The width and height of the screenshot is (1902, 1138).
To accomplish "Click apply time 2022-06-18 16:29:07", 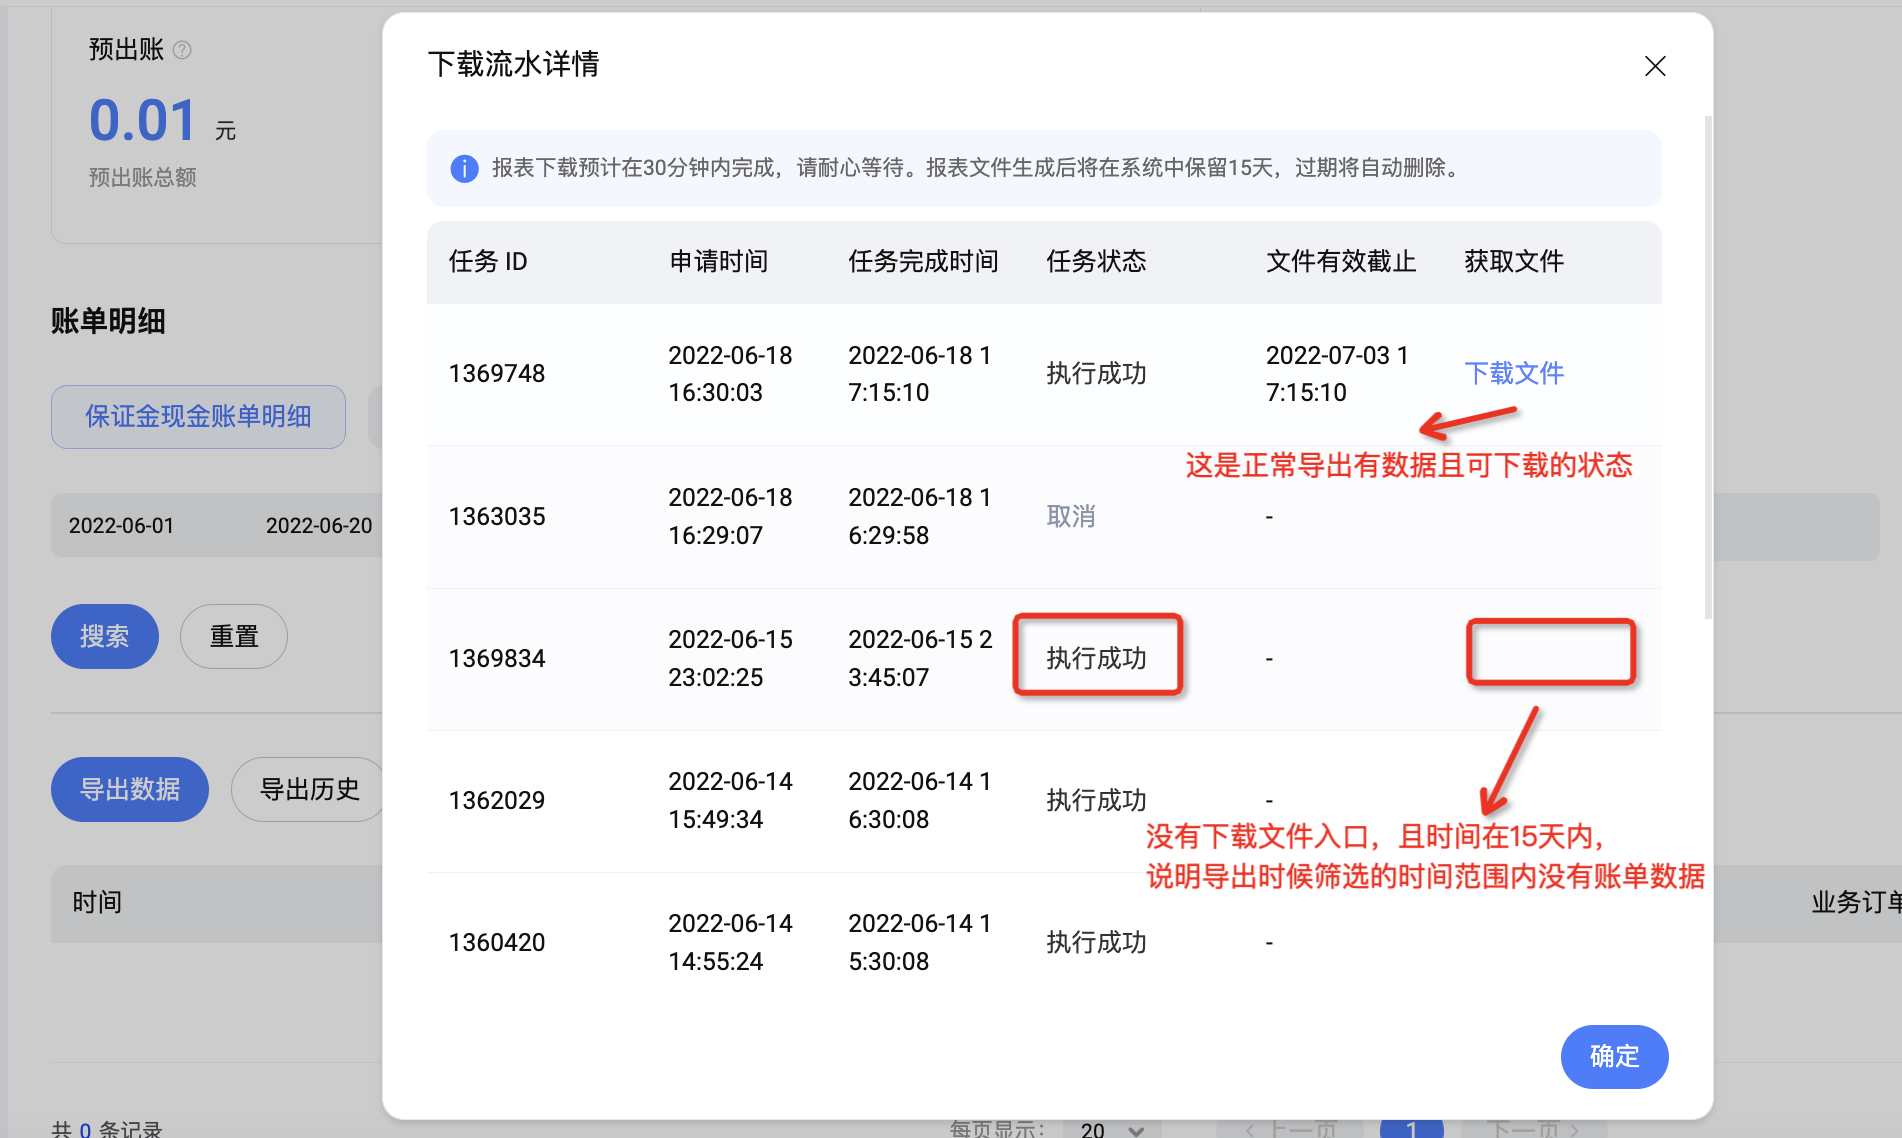I will click(730, 516).
